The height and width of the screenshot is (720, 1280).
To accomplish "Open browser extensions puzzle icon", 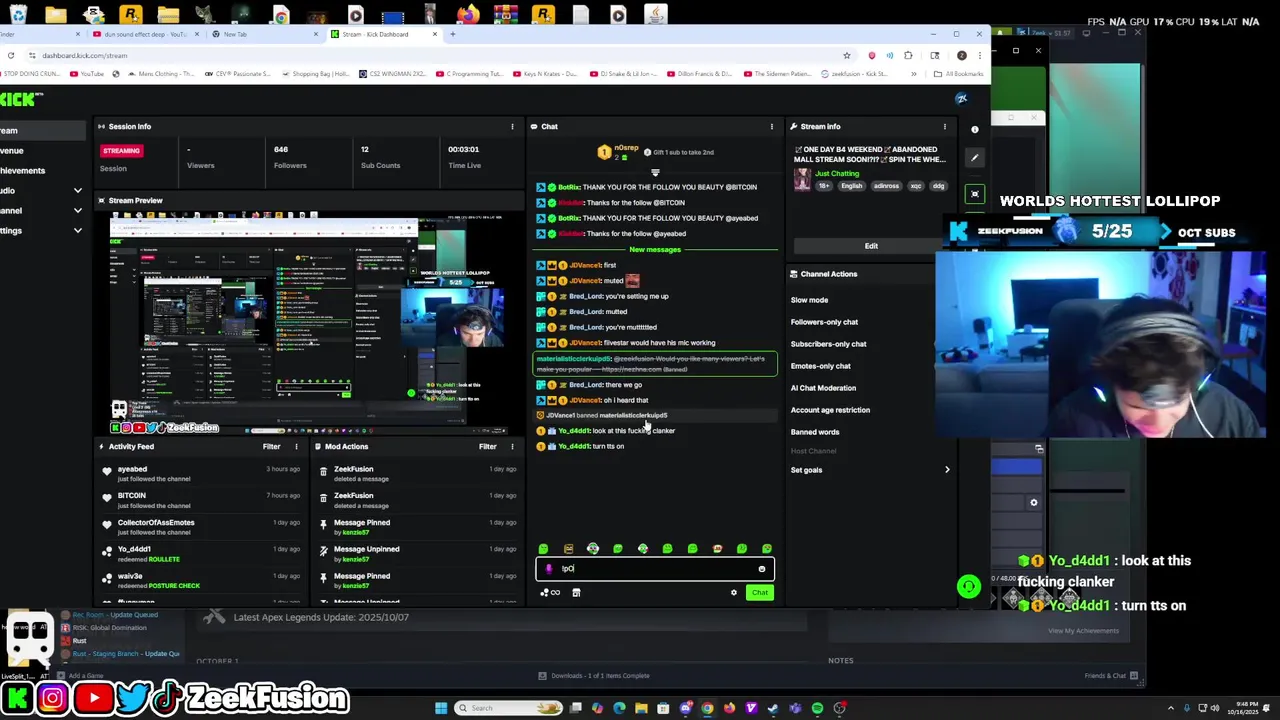I will (x=908, y=55).
